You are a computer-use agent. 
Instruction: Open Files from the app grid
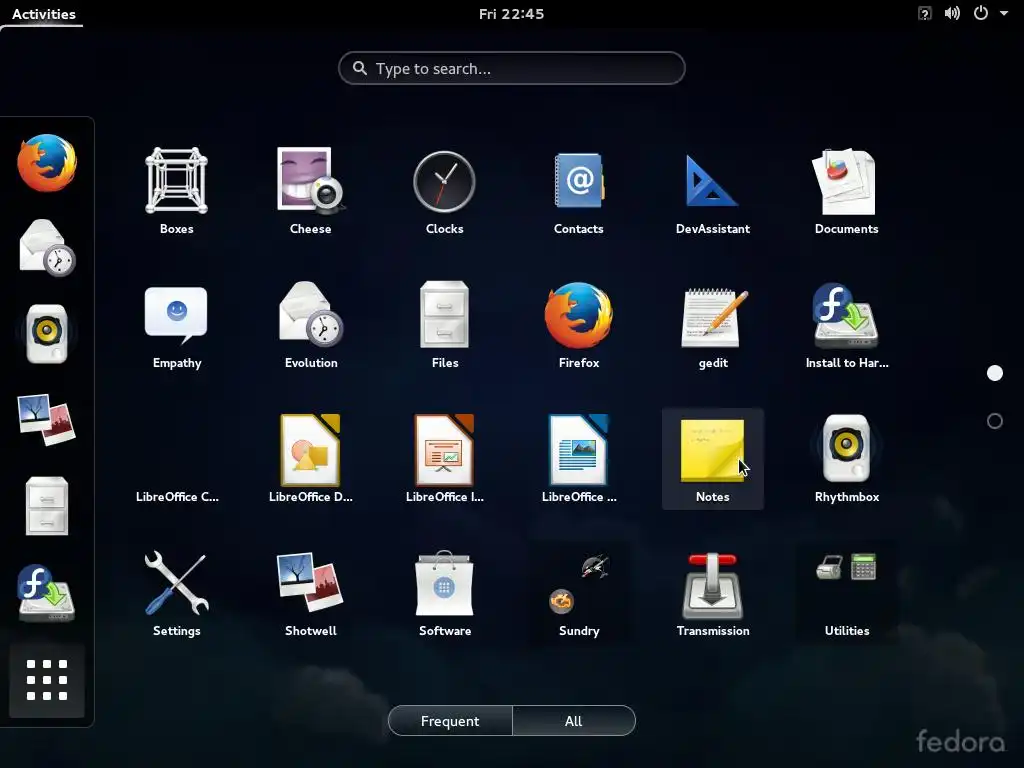click(x=444, y=325)
